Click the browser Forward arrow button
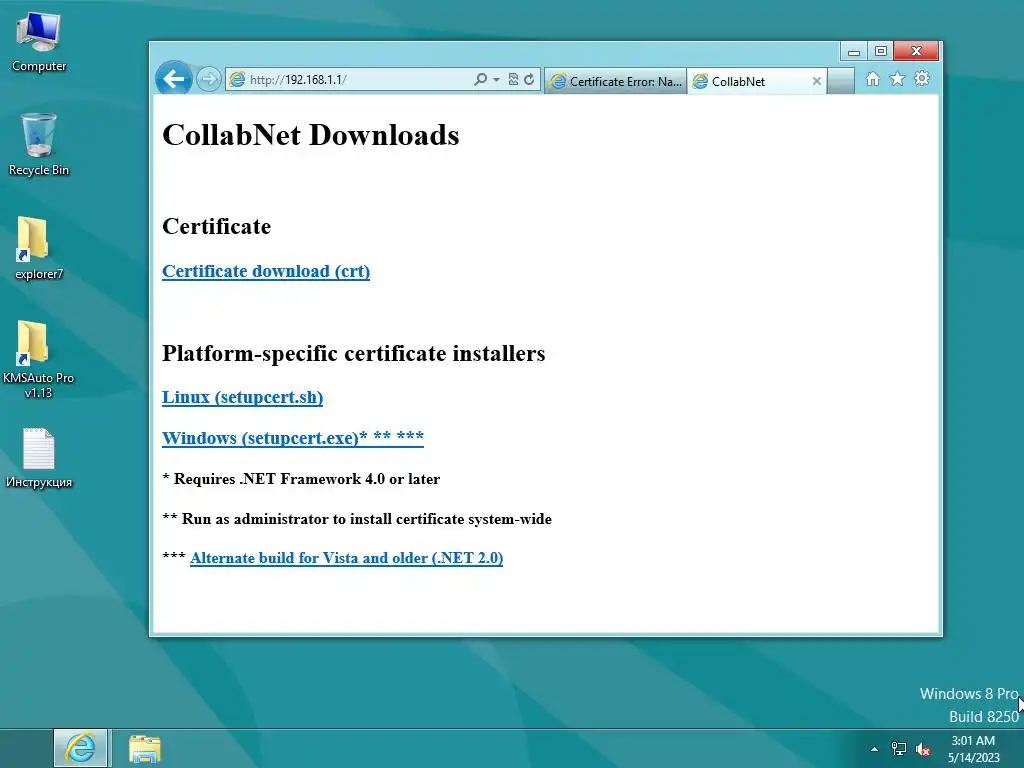The image size is (1024, 768). [208, 80]
